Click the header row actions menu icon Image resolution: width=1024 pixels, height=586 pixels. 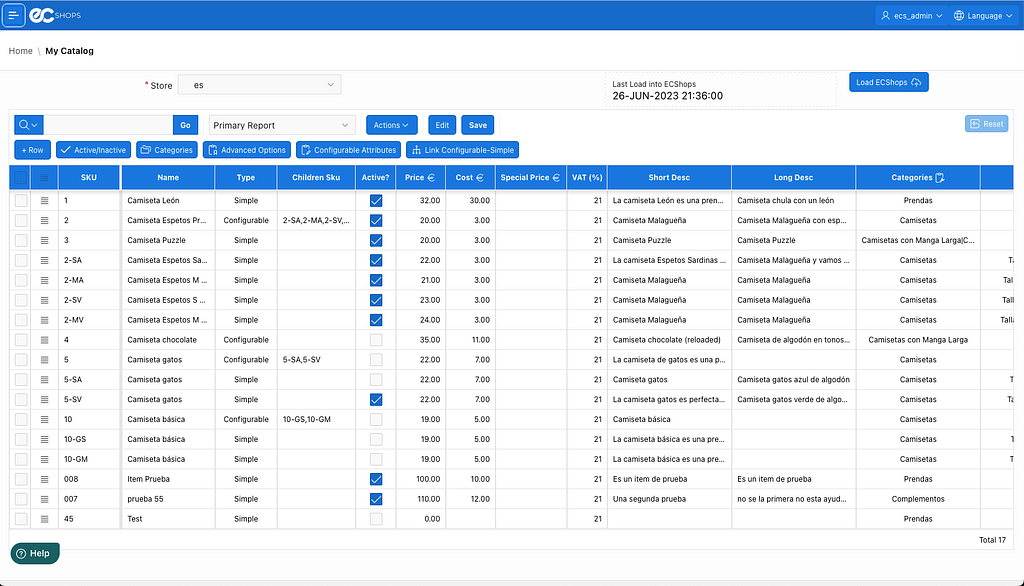click(x=44, y=178)
